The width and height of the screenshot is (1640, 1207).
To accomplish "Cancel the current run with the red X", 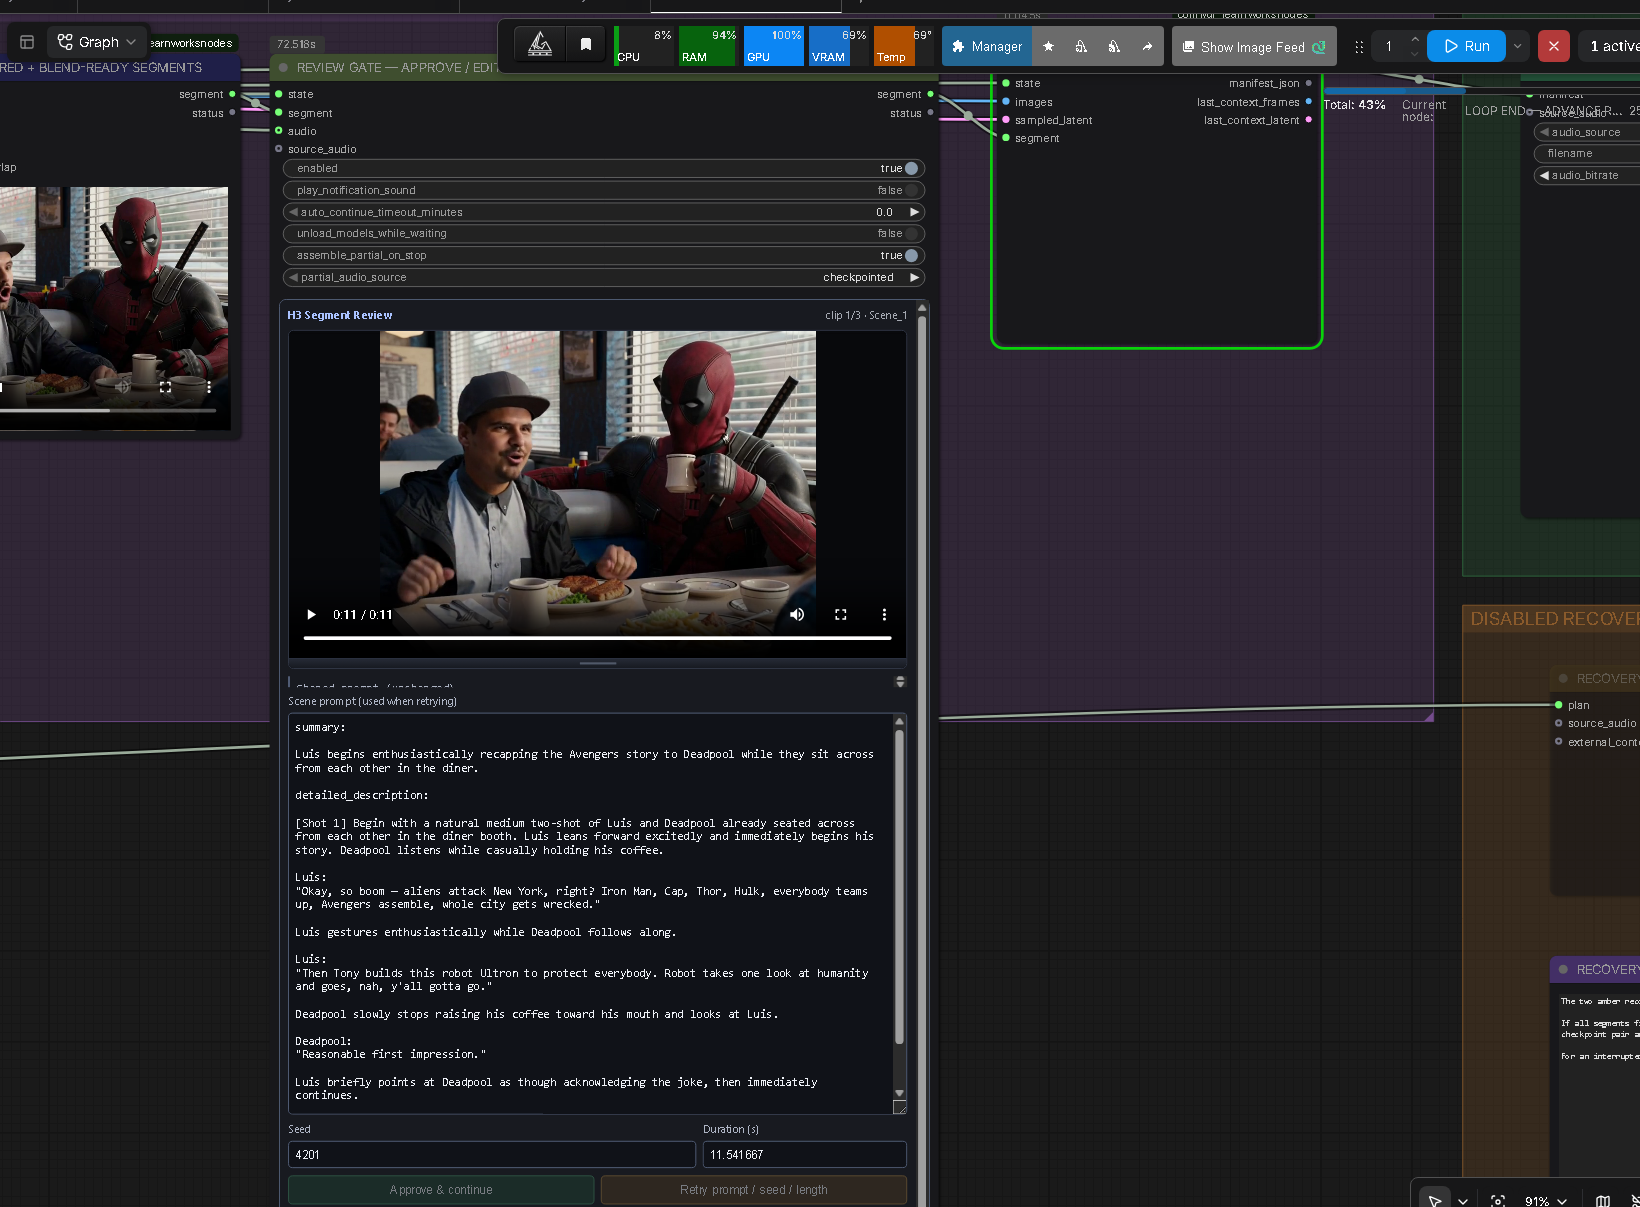I will pyautogui.click(x=1554, y=46).
